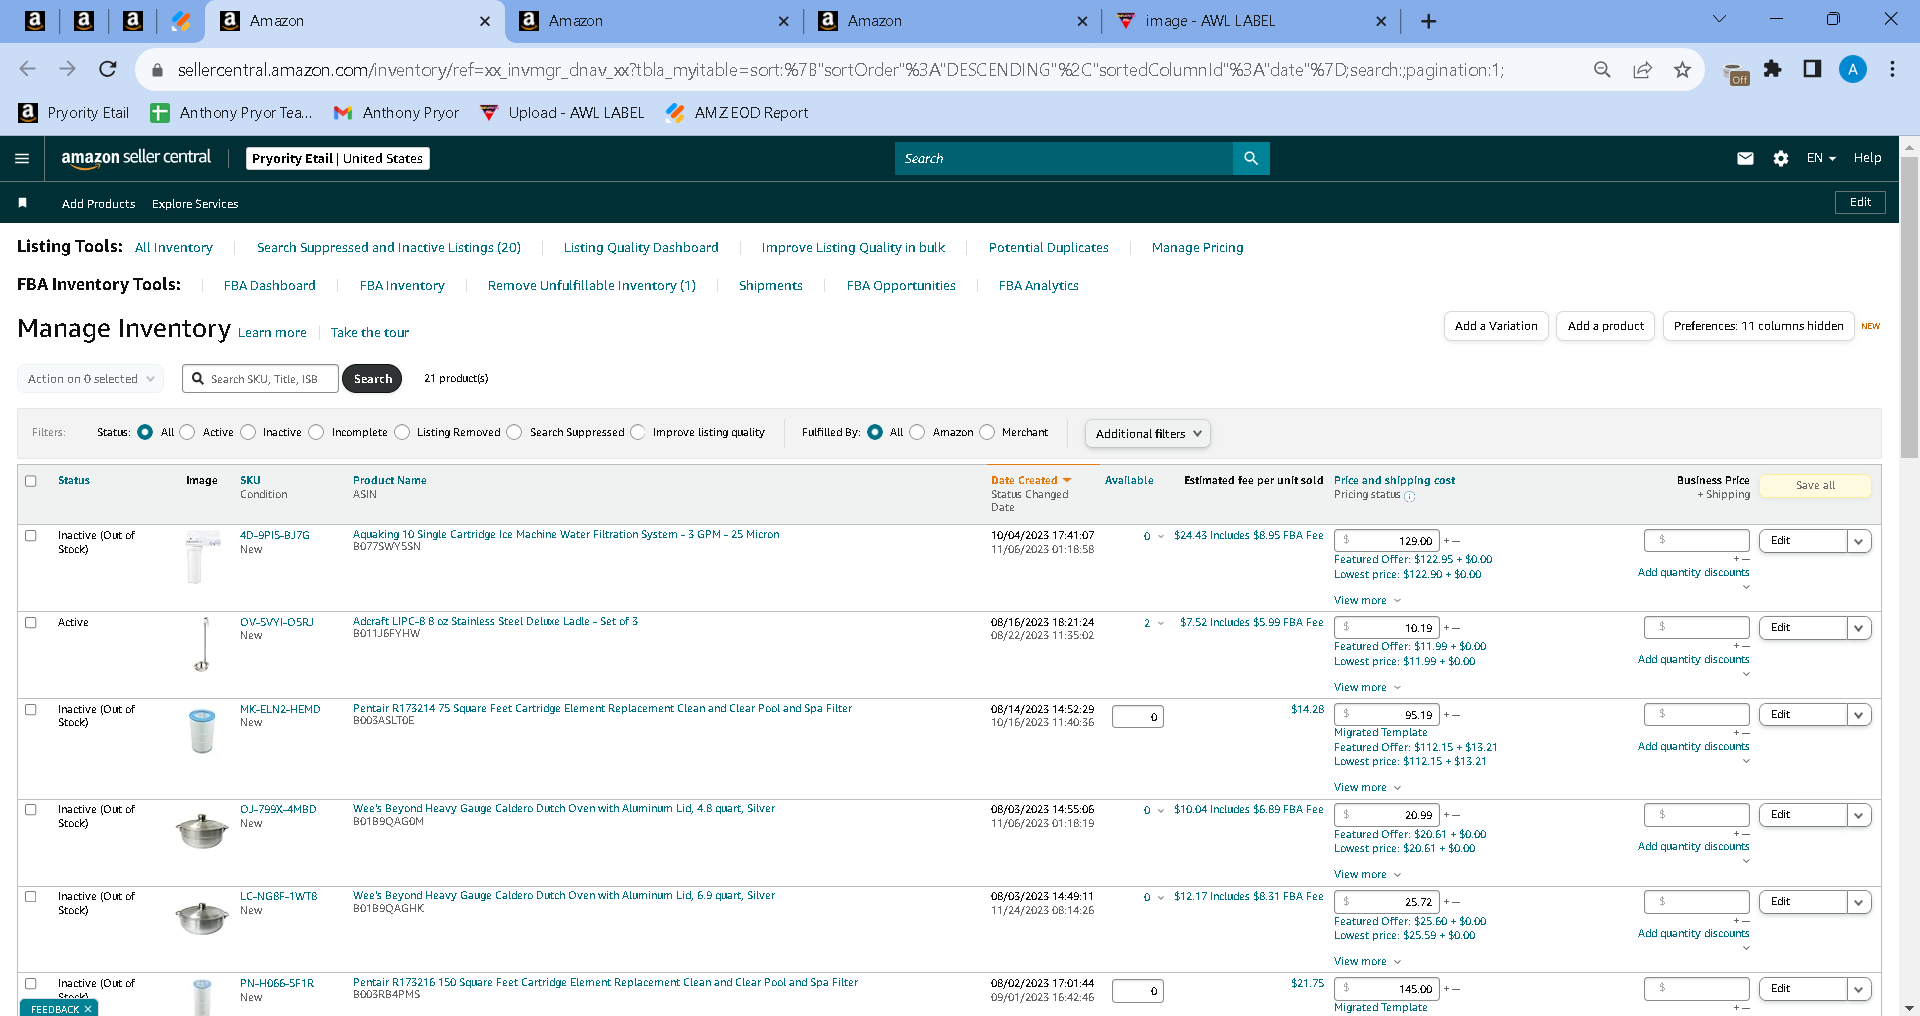Image resolution: width=1920 pixels, height=1016 pixels.
Task: Select the Listing Removed status radio
Action: tap(402, 432)
